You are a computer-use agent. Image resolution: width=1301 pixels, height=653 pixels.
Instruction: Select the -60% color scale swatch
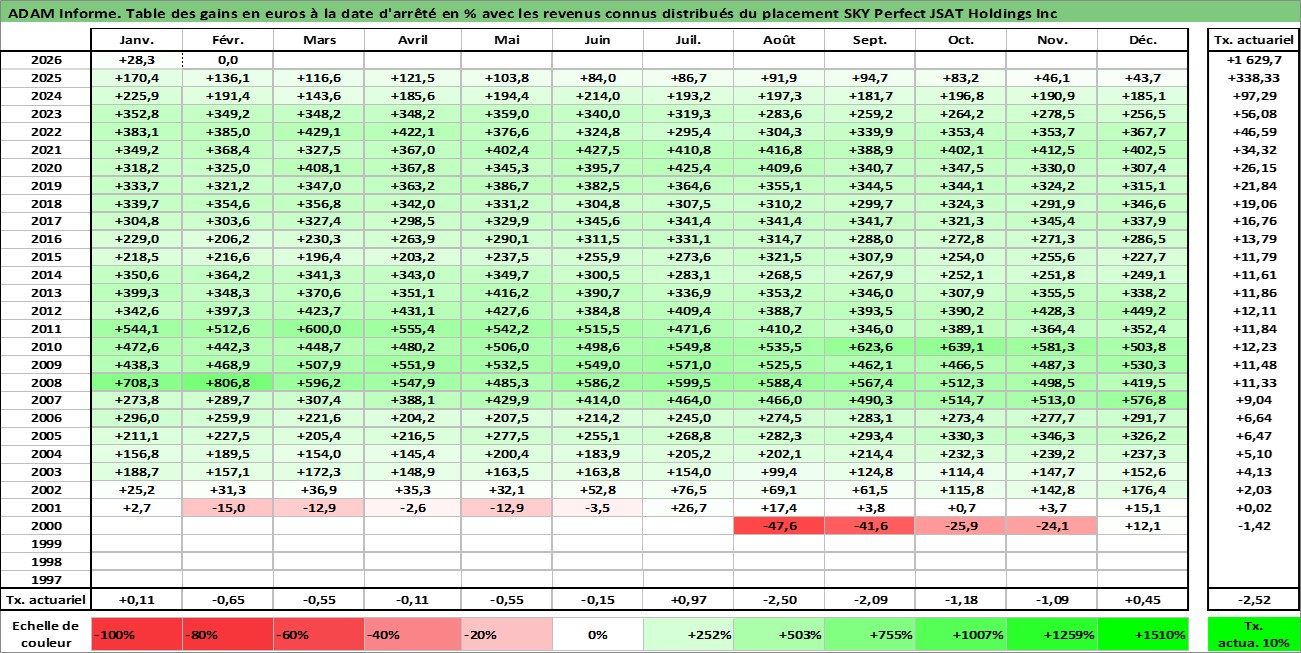[318, 634]
